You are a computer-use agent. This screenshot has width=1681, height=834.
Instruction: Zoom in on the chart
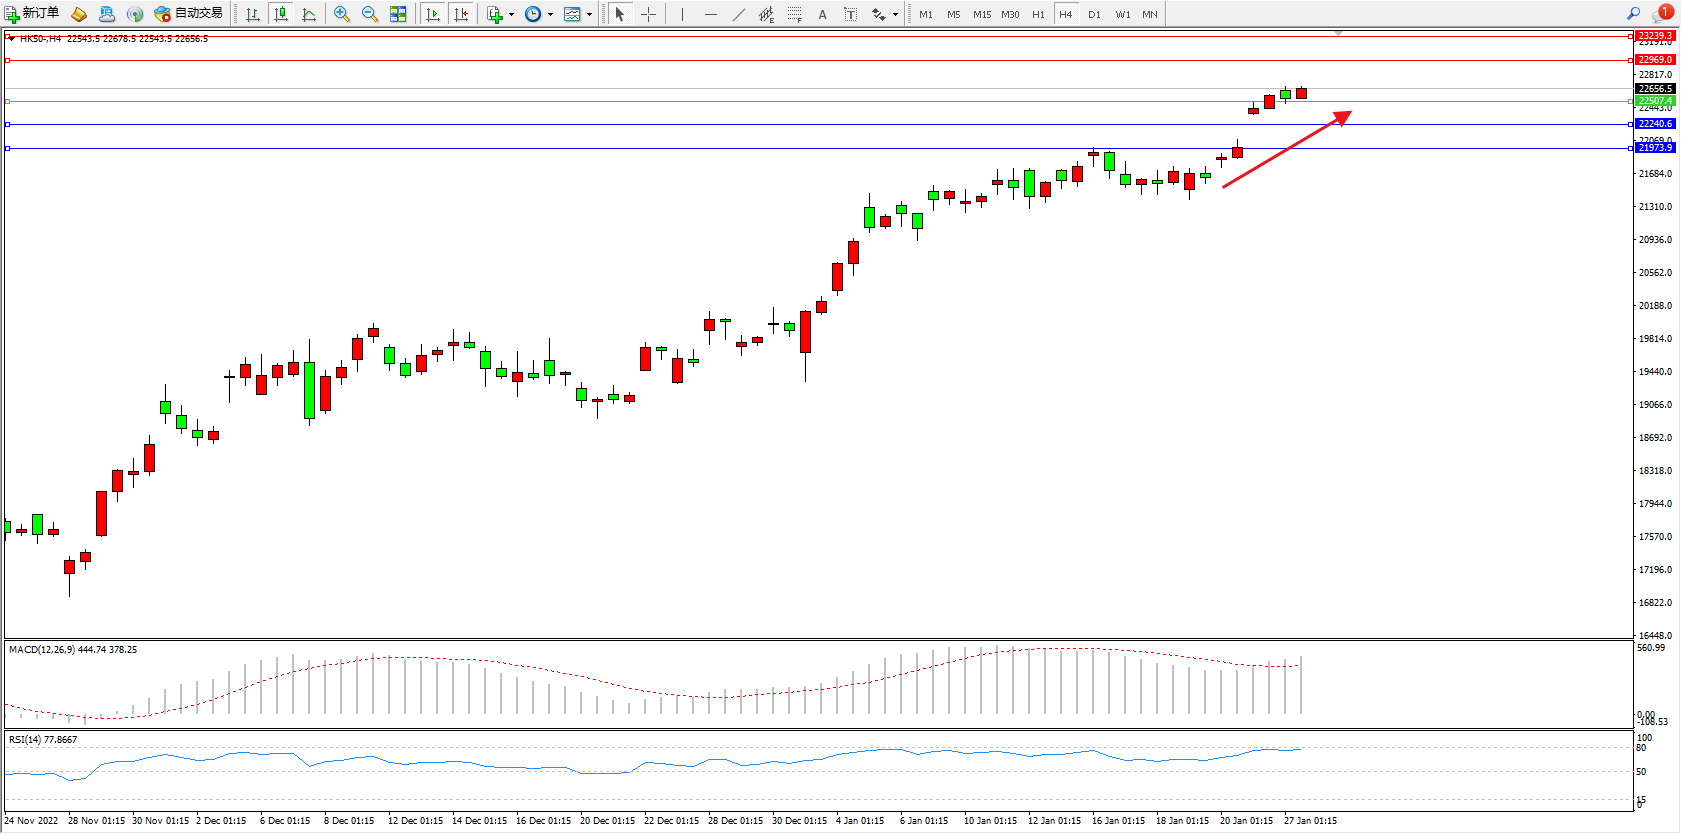point(342,14)
